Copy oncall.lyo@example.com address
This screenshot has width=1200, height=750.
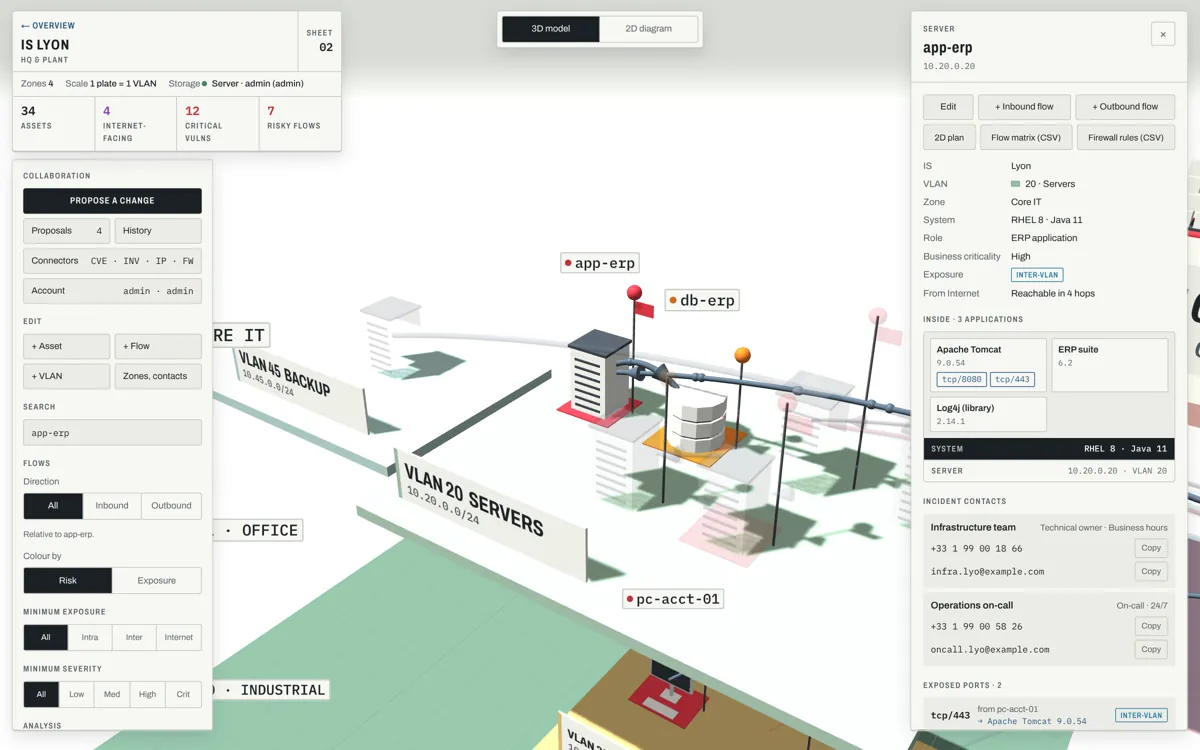(x=1151, y=649)
